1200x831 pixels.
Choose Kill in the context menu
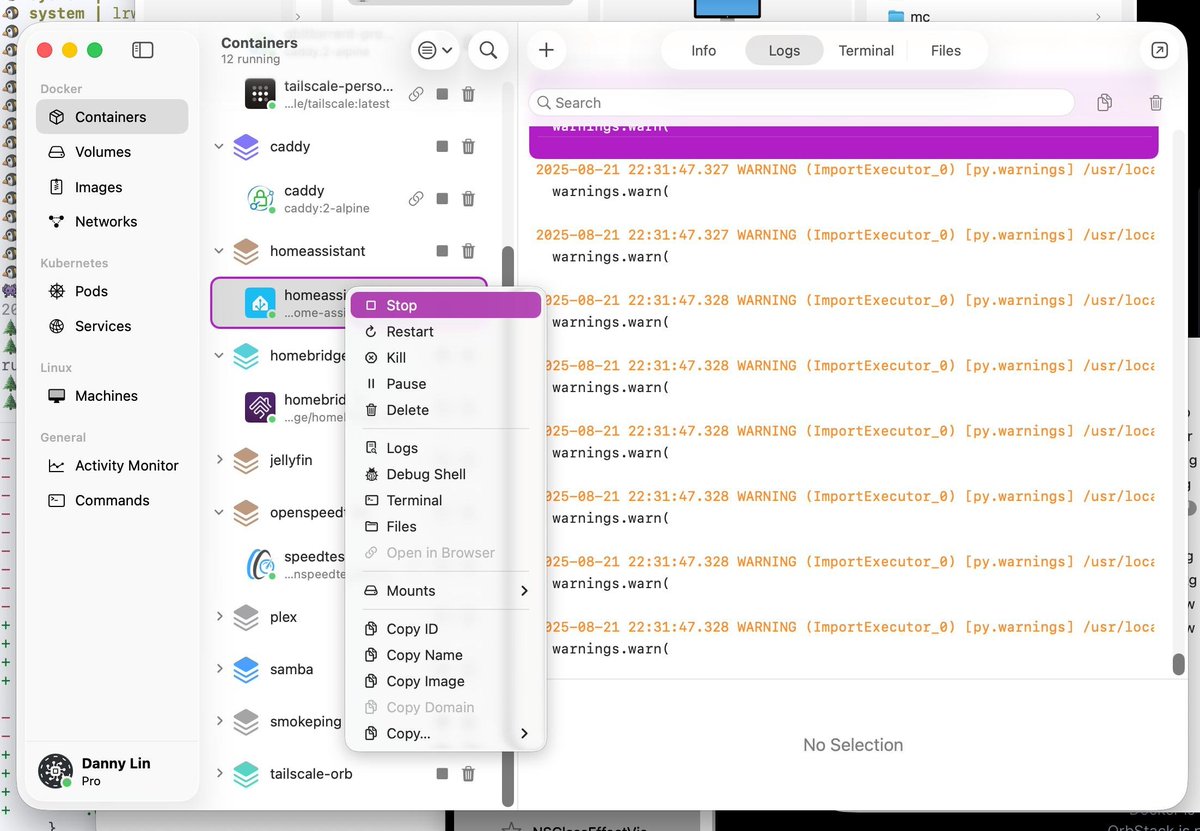coord(446,358)
